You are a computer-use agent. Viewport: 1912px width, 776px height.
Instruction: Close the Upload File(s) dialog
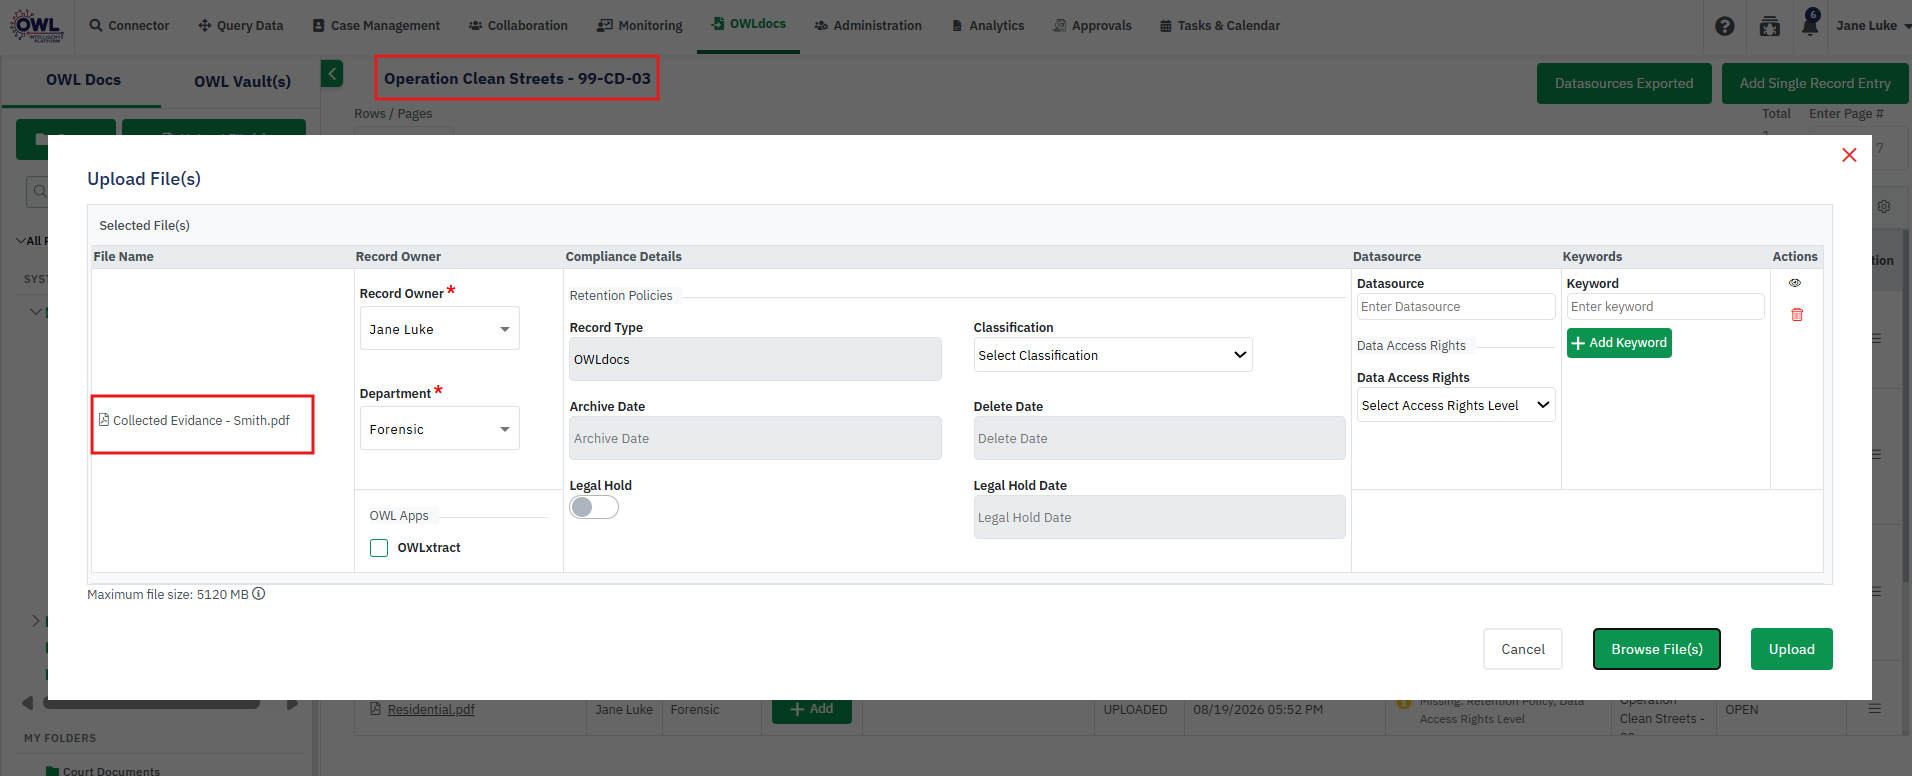tap(1849, 155)
